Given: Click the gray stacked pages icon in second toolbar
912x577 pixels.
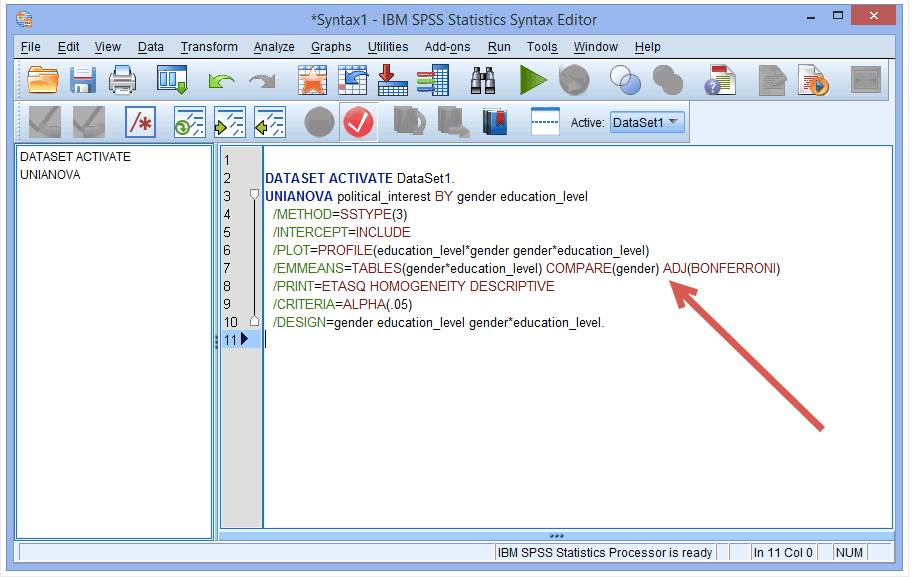Looking at the screenshot, I should 453,122.
